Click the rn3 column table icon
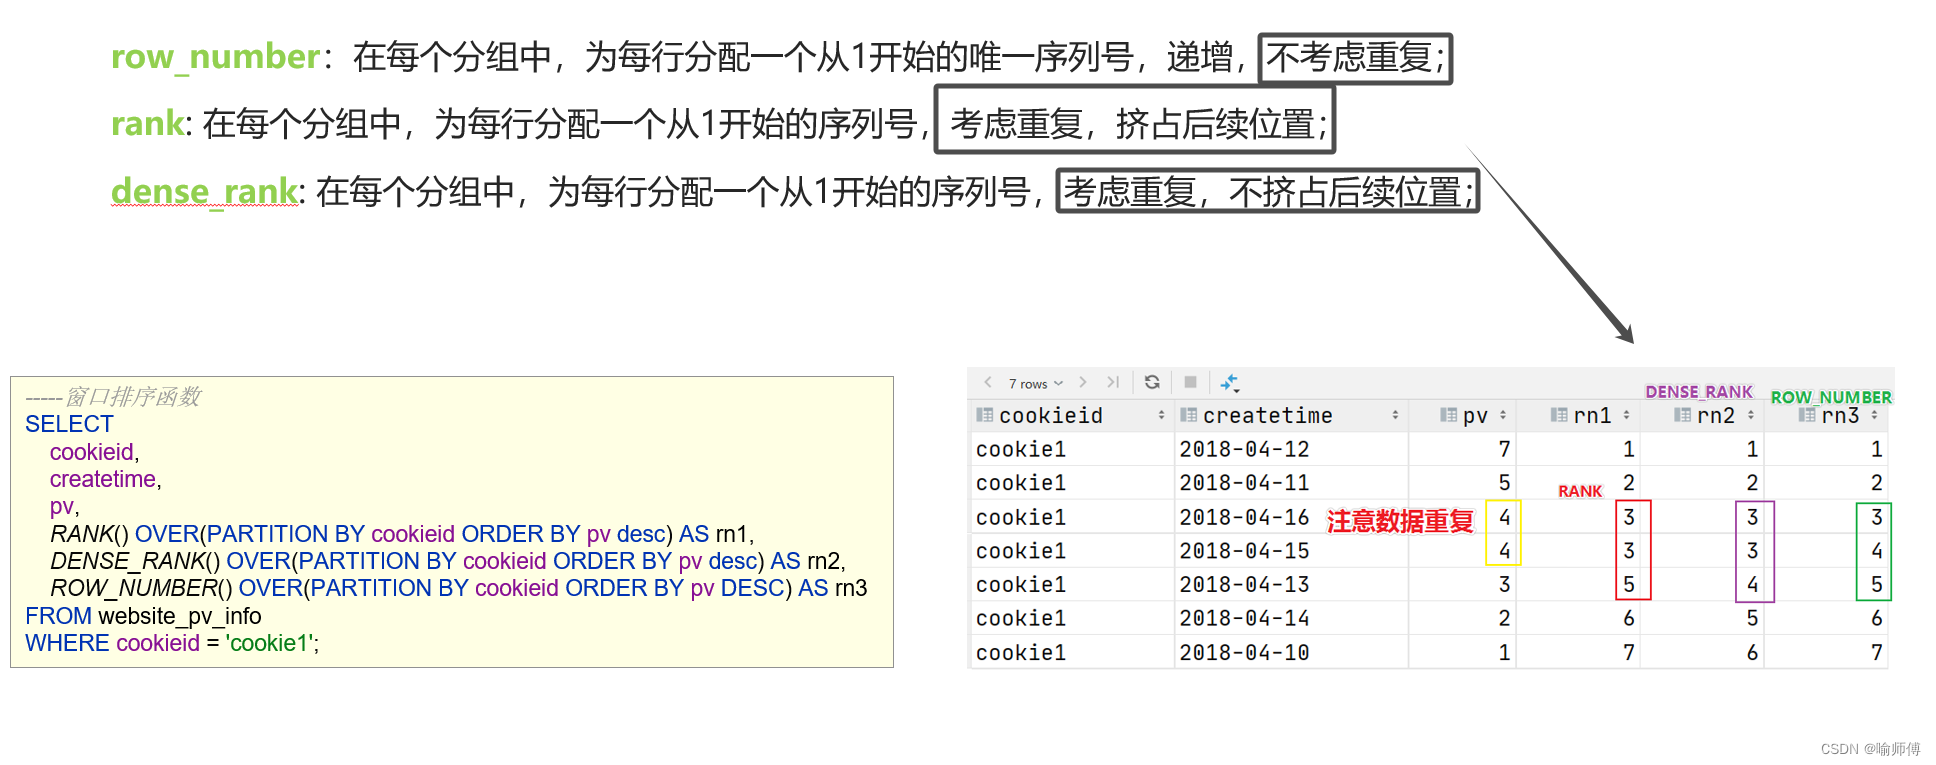Screen dimensions: 1936x765 tap(1807, 415)
